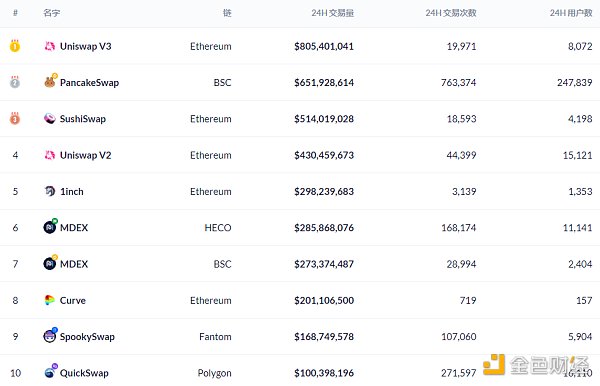600x386 pixels.
Task: Click the SushiSwap logo icon
Action: 50,119
